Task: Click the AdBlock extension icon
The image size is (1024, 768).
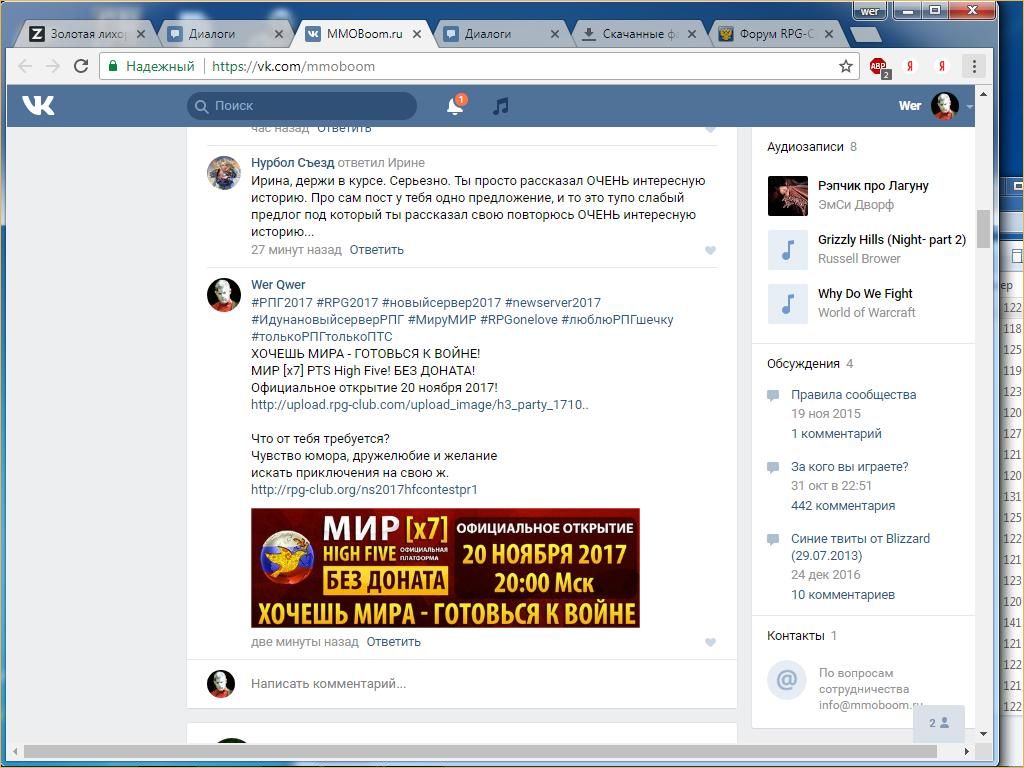Action: point(878,67)
